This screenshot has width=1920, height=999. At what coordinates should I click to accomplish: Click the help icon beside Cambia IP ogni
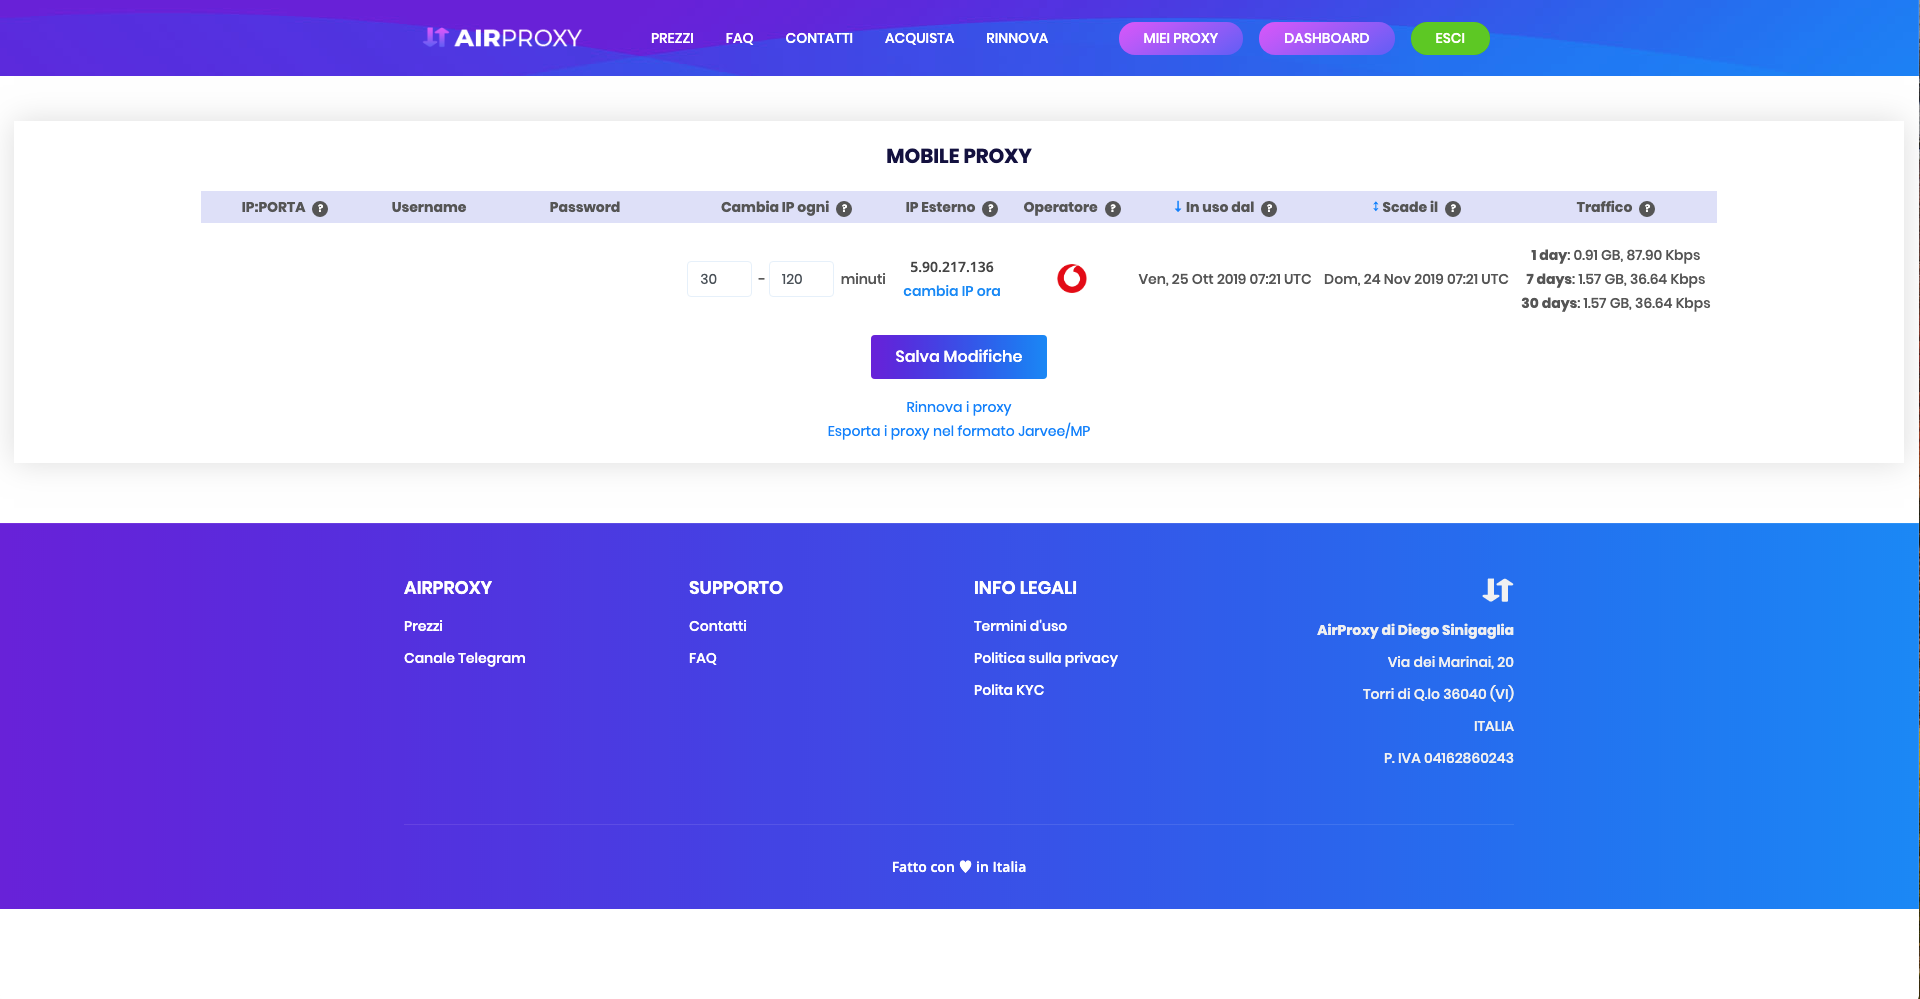tap(844, 209)
